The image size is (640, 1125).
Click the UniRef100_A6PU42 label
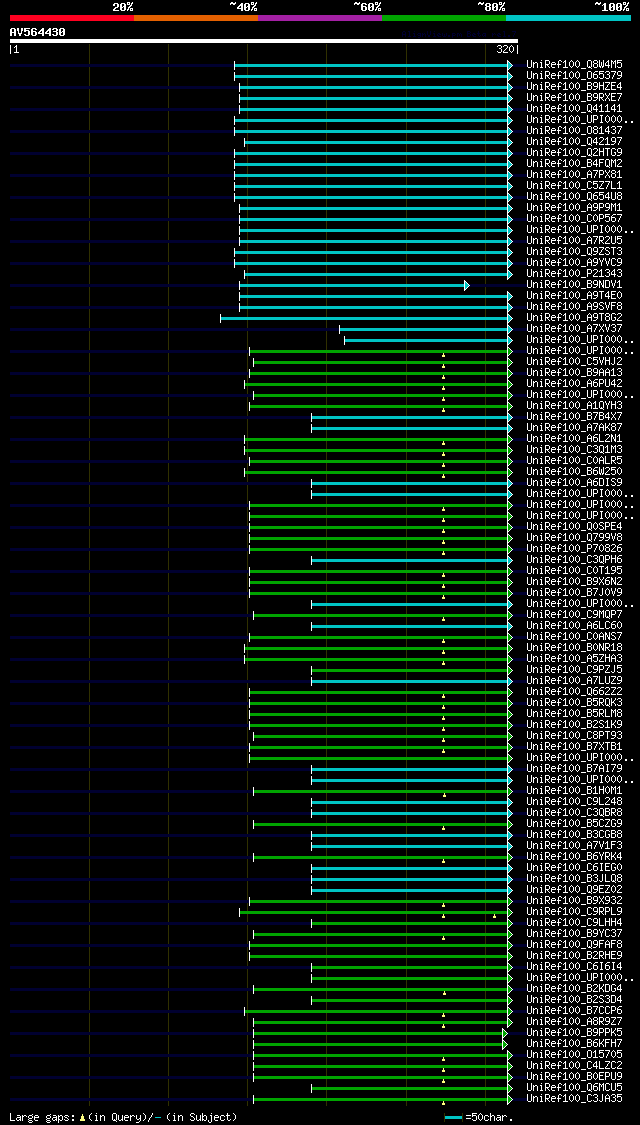point(574,384)
